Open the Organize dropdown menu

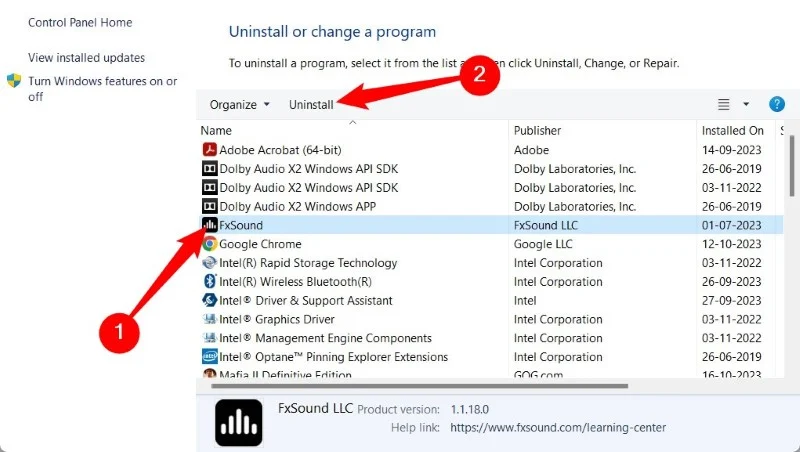(x=240, y=105)
